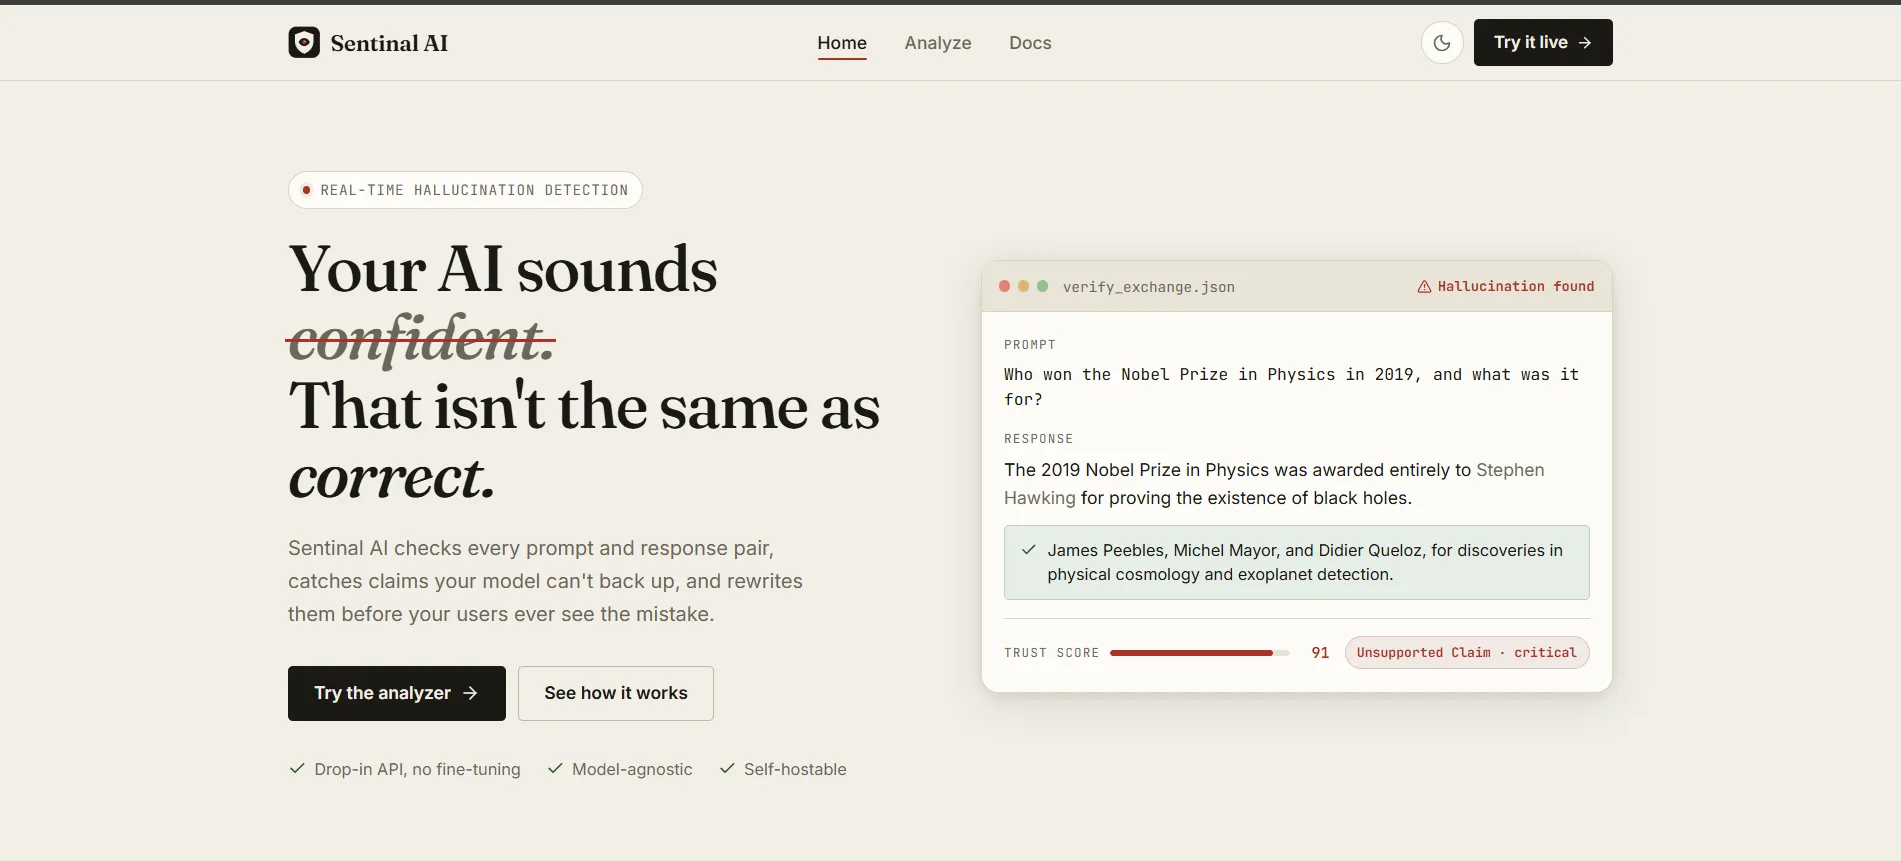Click the yellow window dot in the card
Screen dimensions: 1901x862
[x=1023, y=286]
